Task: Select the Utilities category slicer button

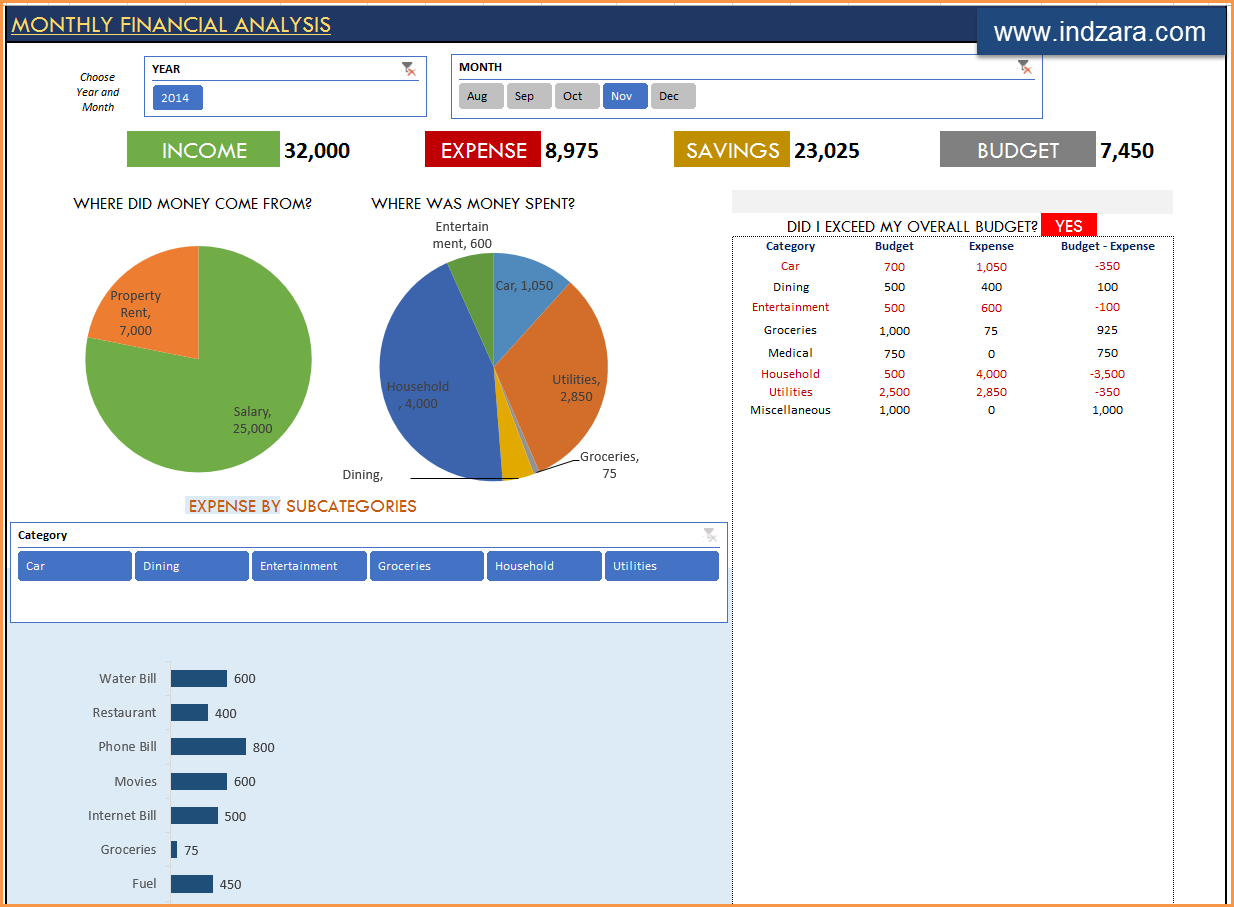Action: tap(661, 565)
